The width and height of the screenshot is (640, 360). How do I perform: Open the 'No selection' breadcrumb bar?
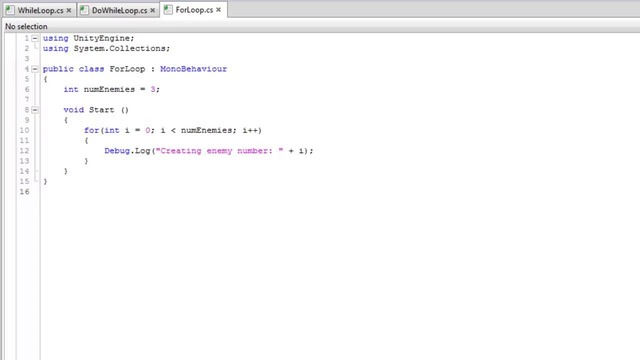26,27
